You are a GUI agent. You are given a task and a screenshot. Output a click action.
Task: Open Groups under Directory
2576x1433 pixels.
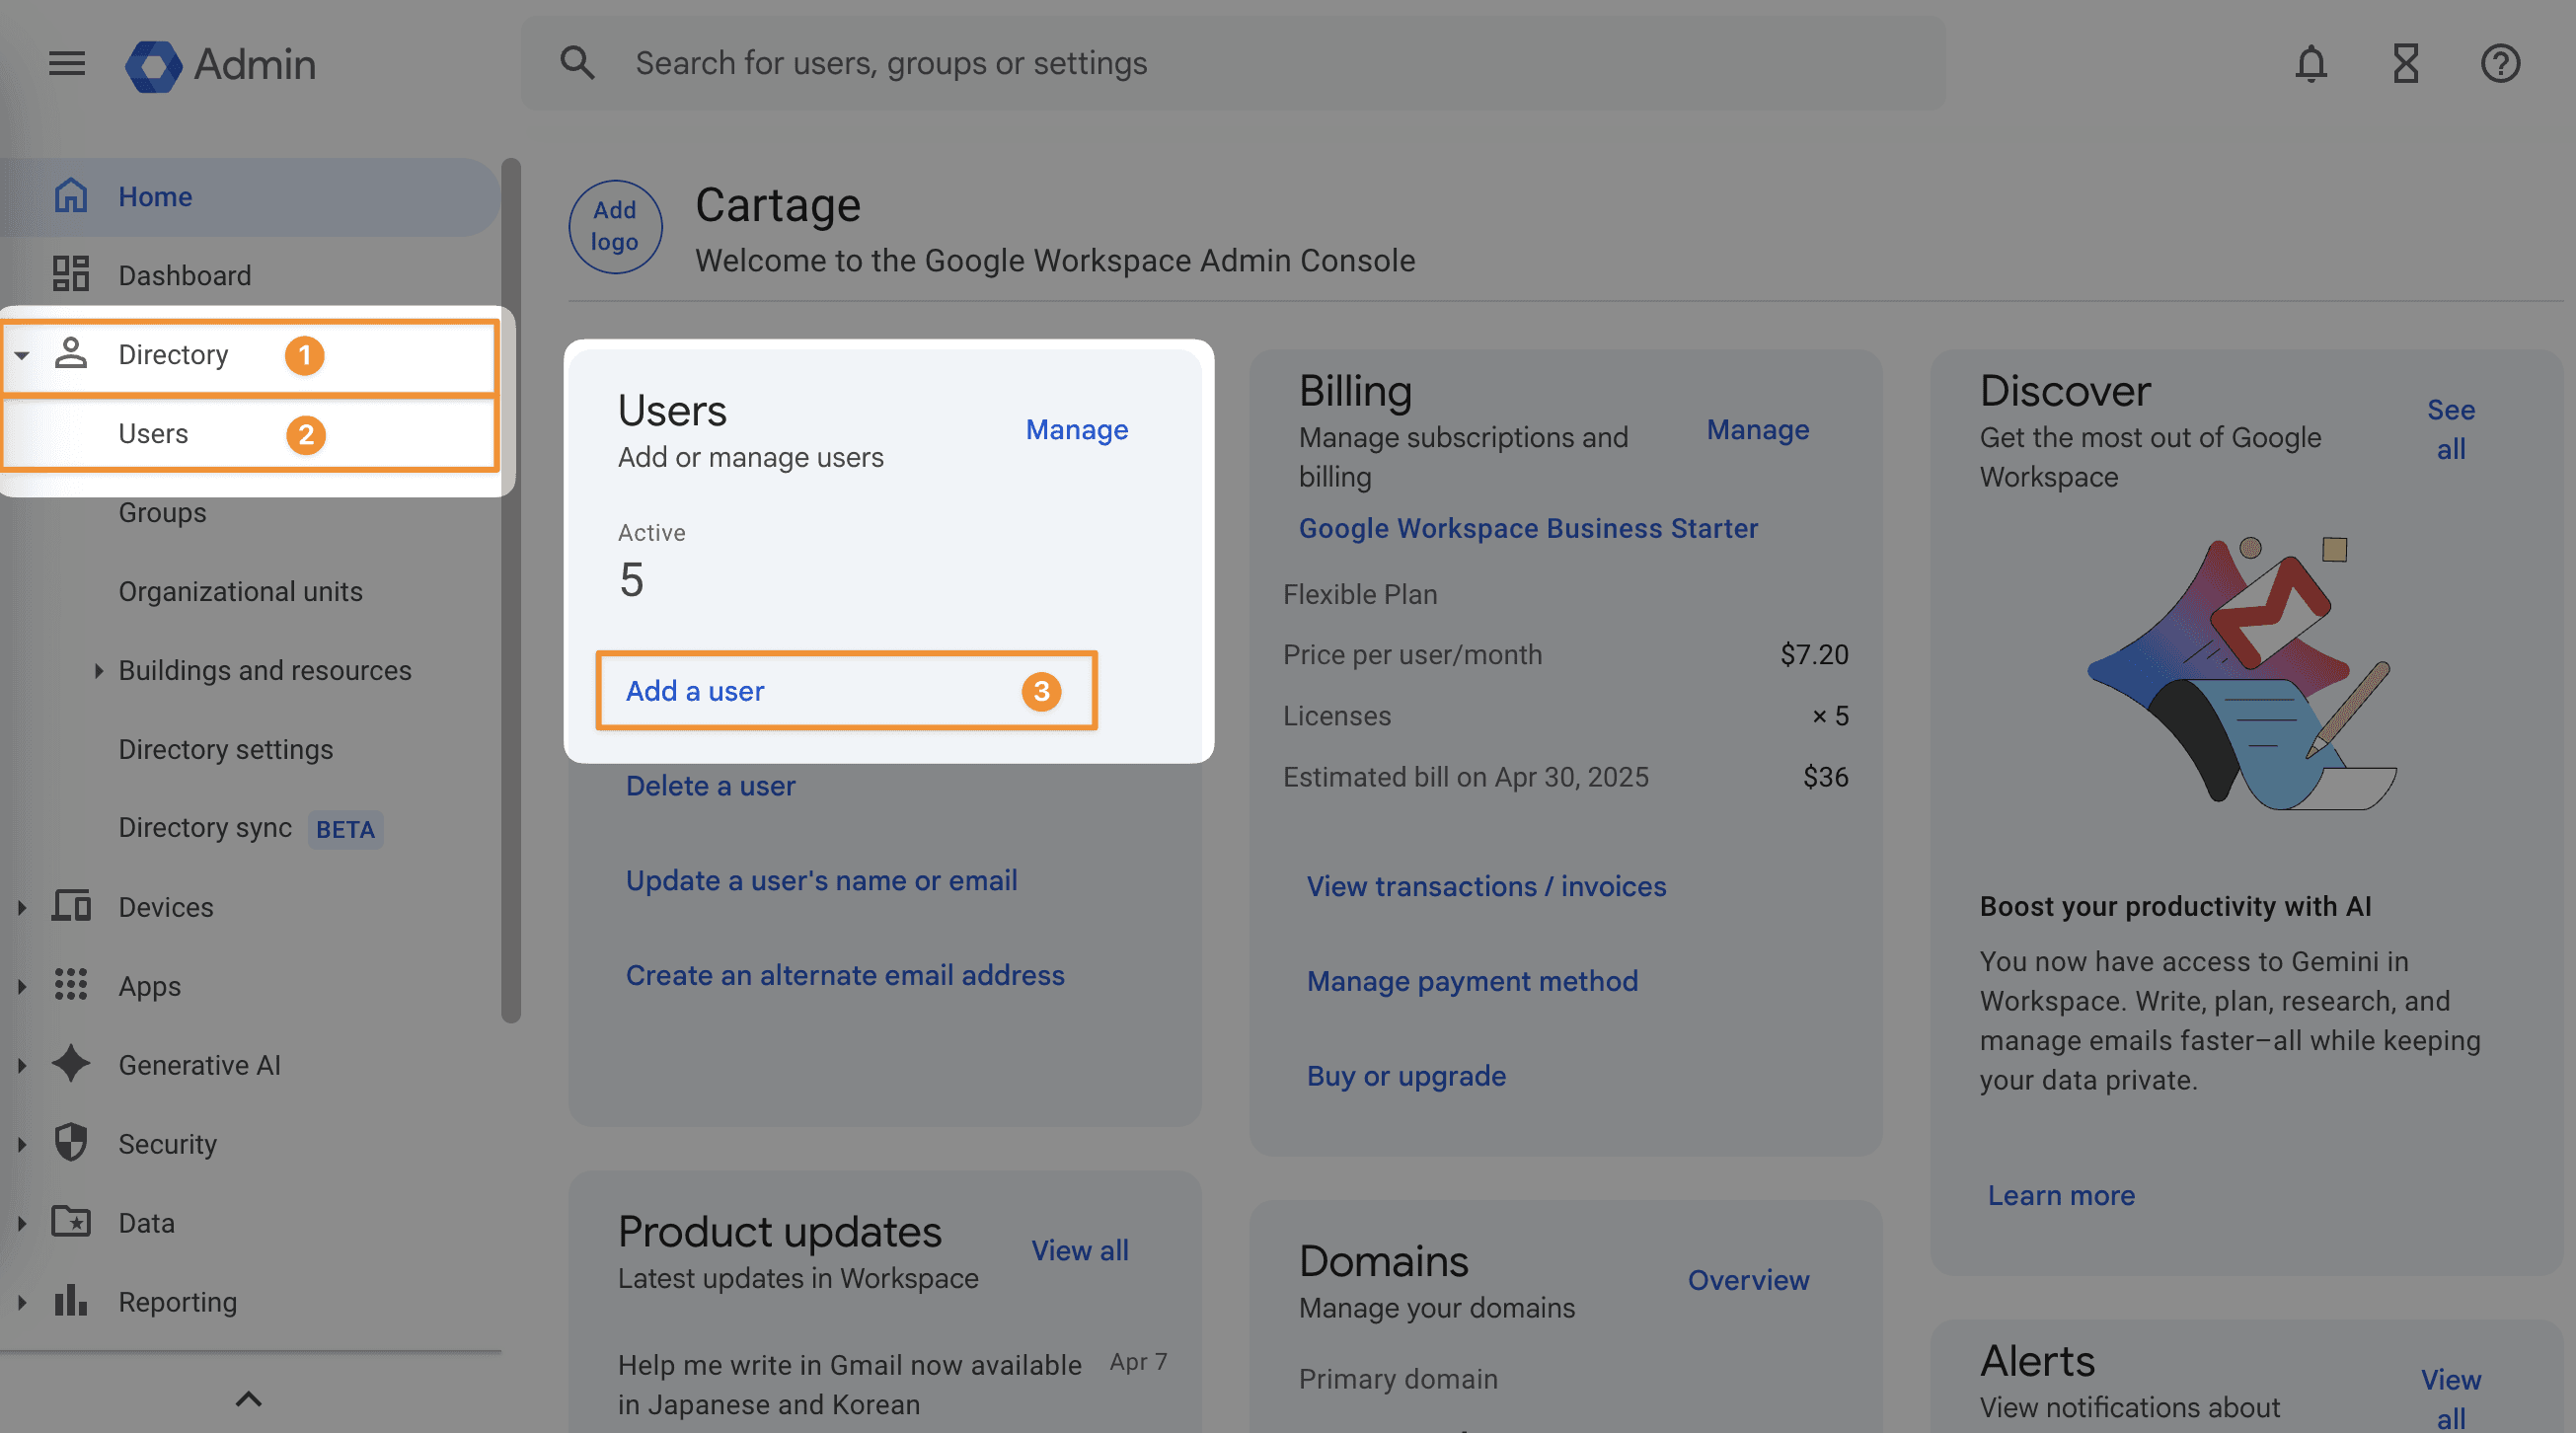tap(162, 512)
